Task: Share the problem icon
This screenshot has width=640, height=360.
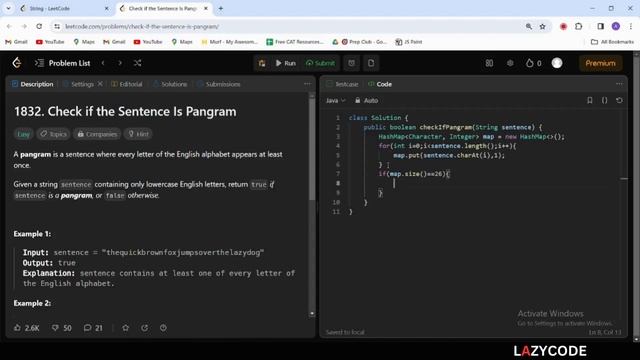Action: pyautogui.click(x=144, y=328)
